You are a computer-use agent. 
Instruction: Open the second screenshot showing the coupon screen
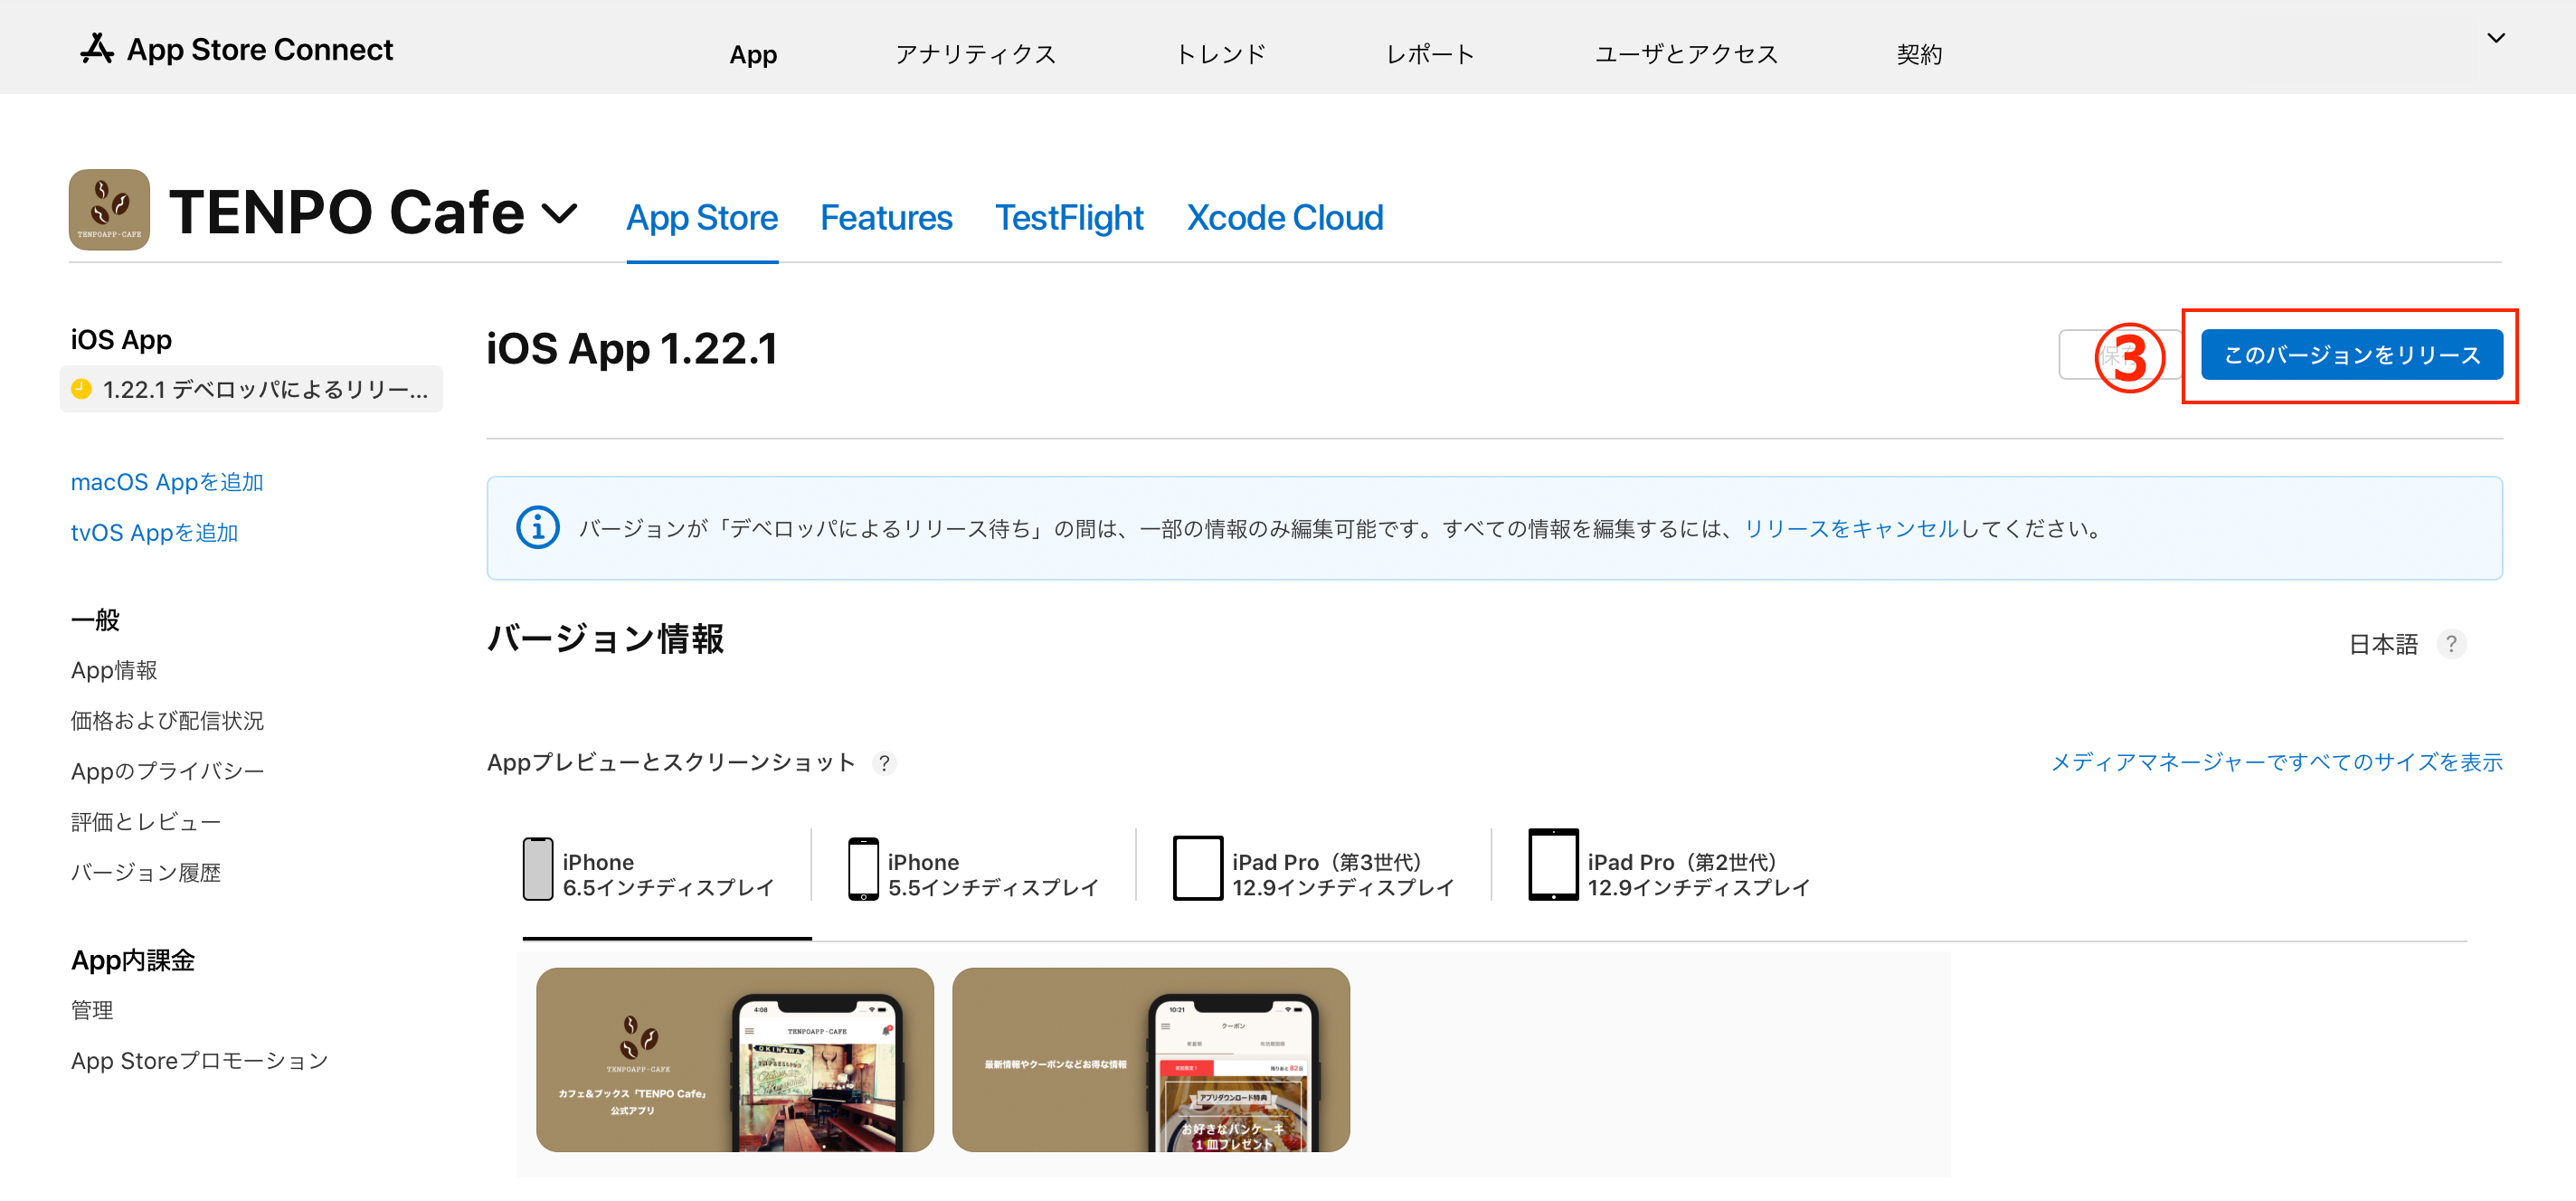1151,1060
